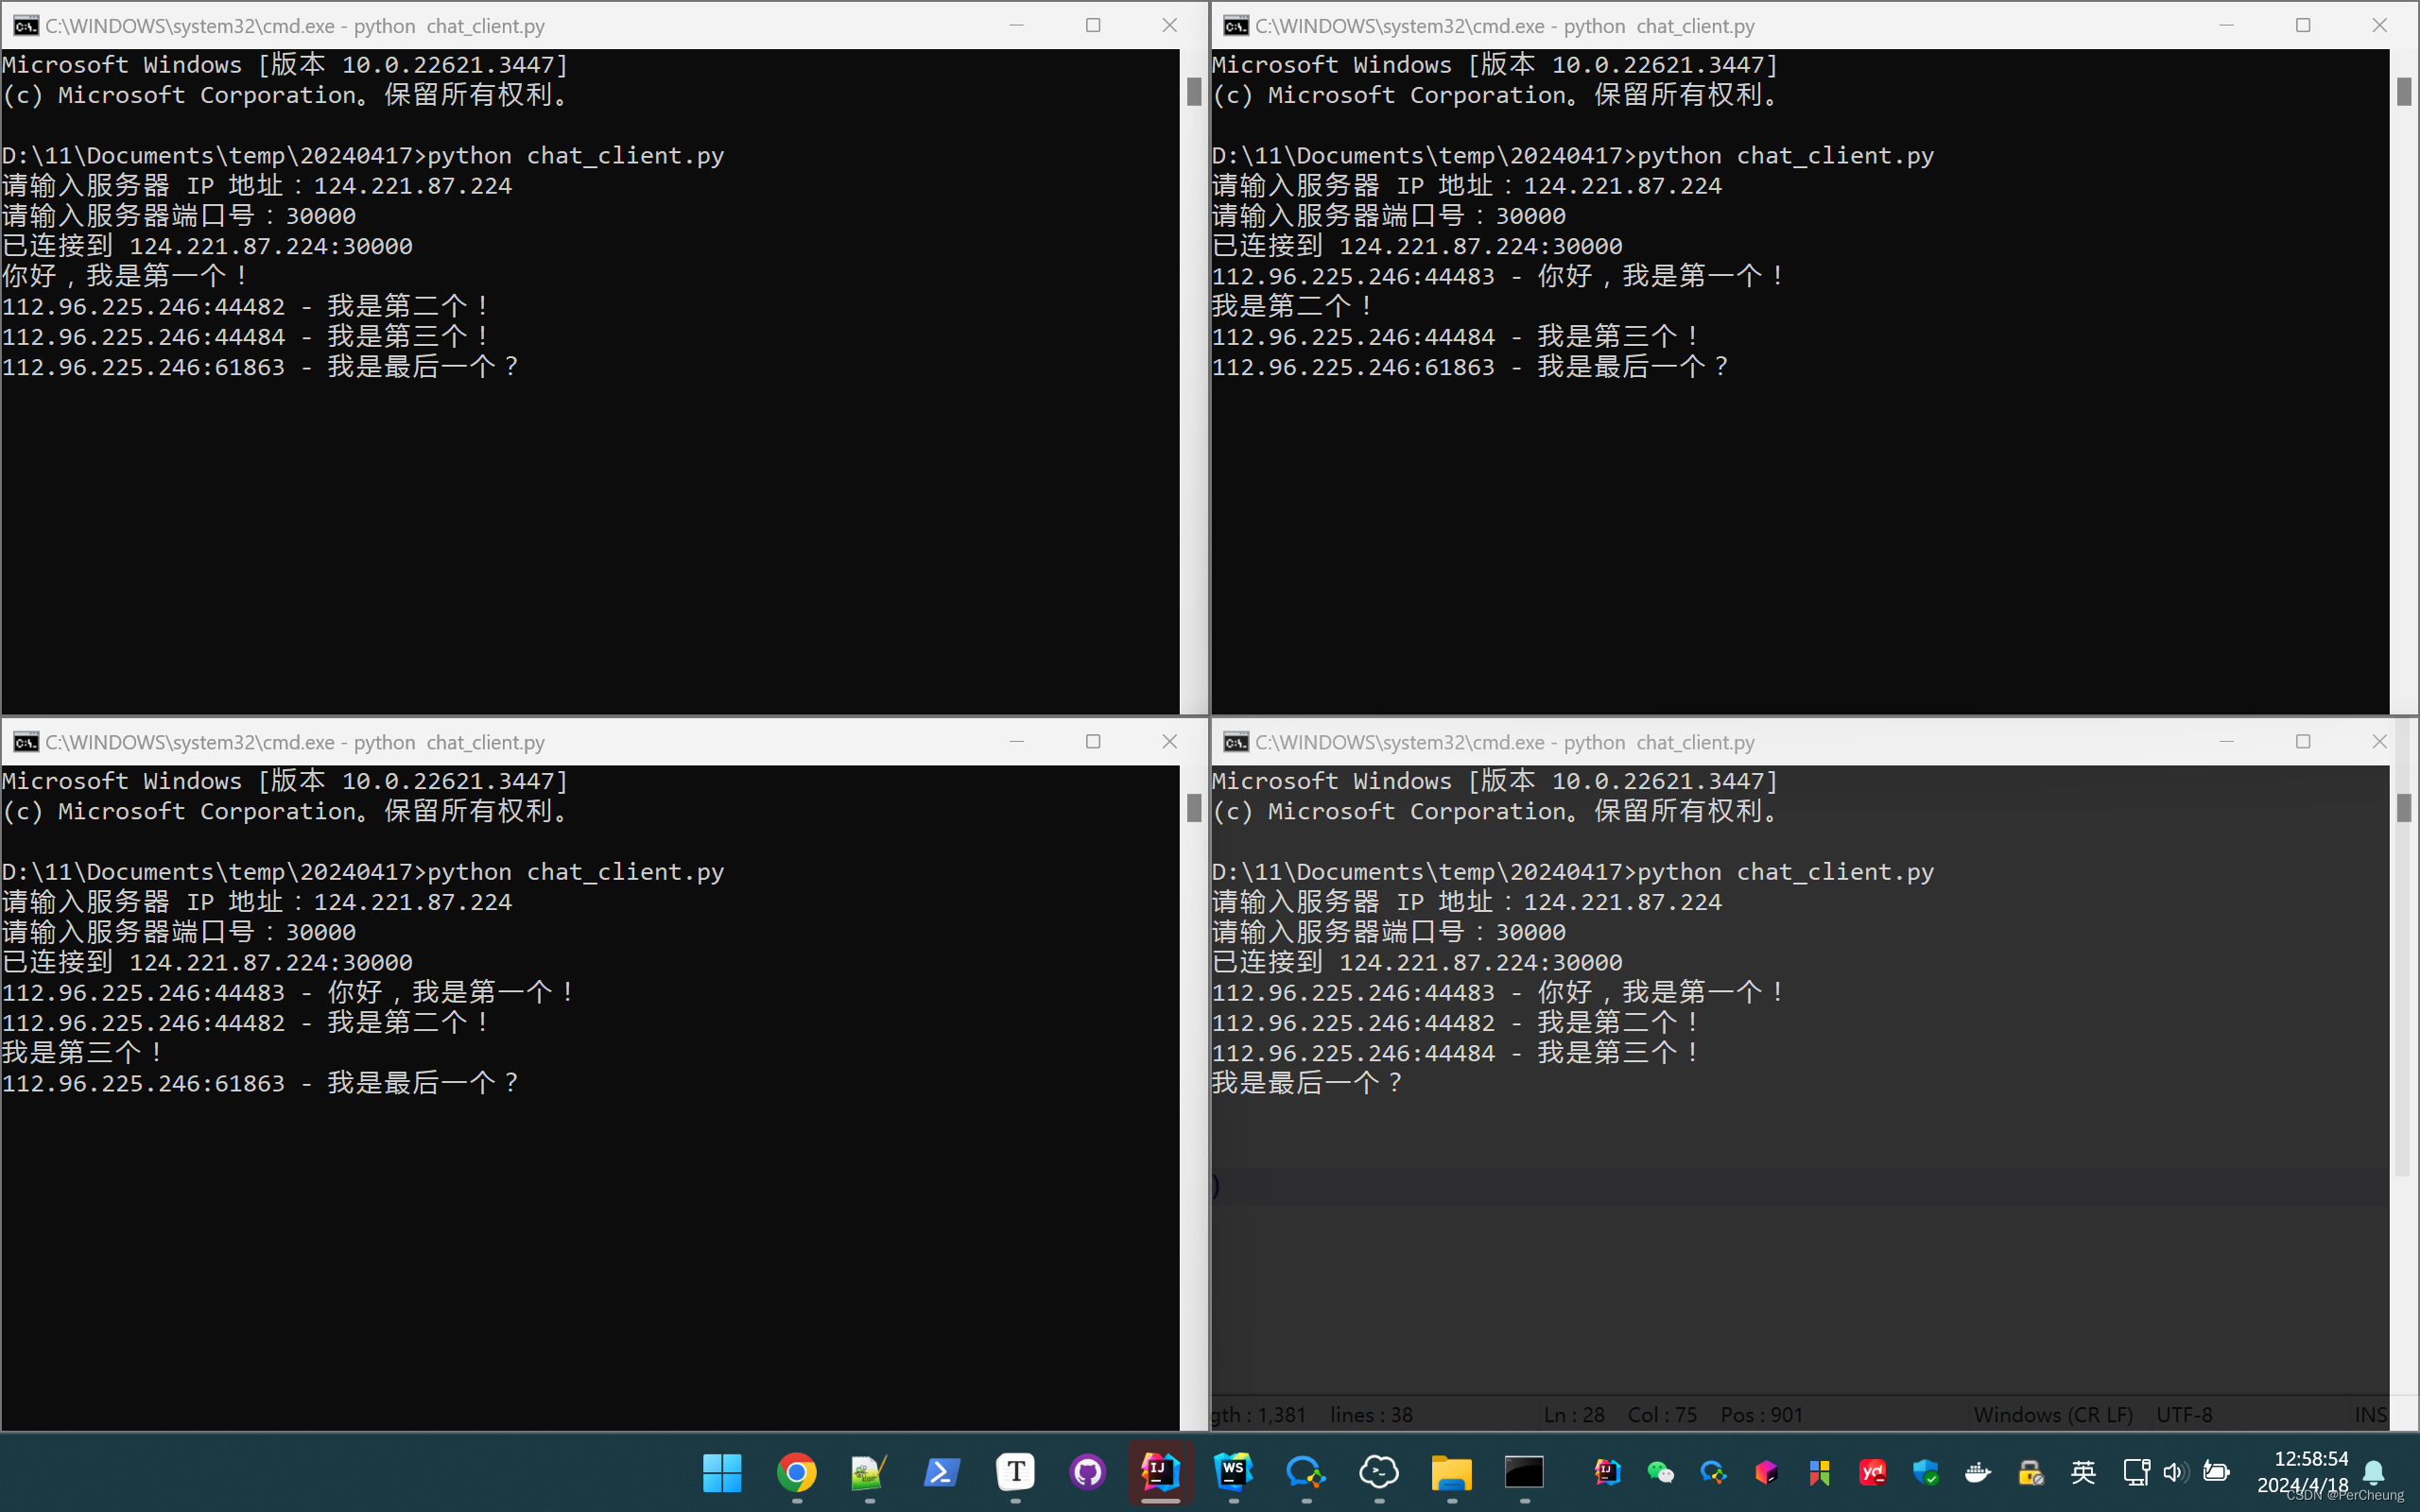2420x1512 pixels.
Task: Switch the input method indicator 英
Action: (2083, 1472)
